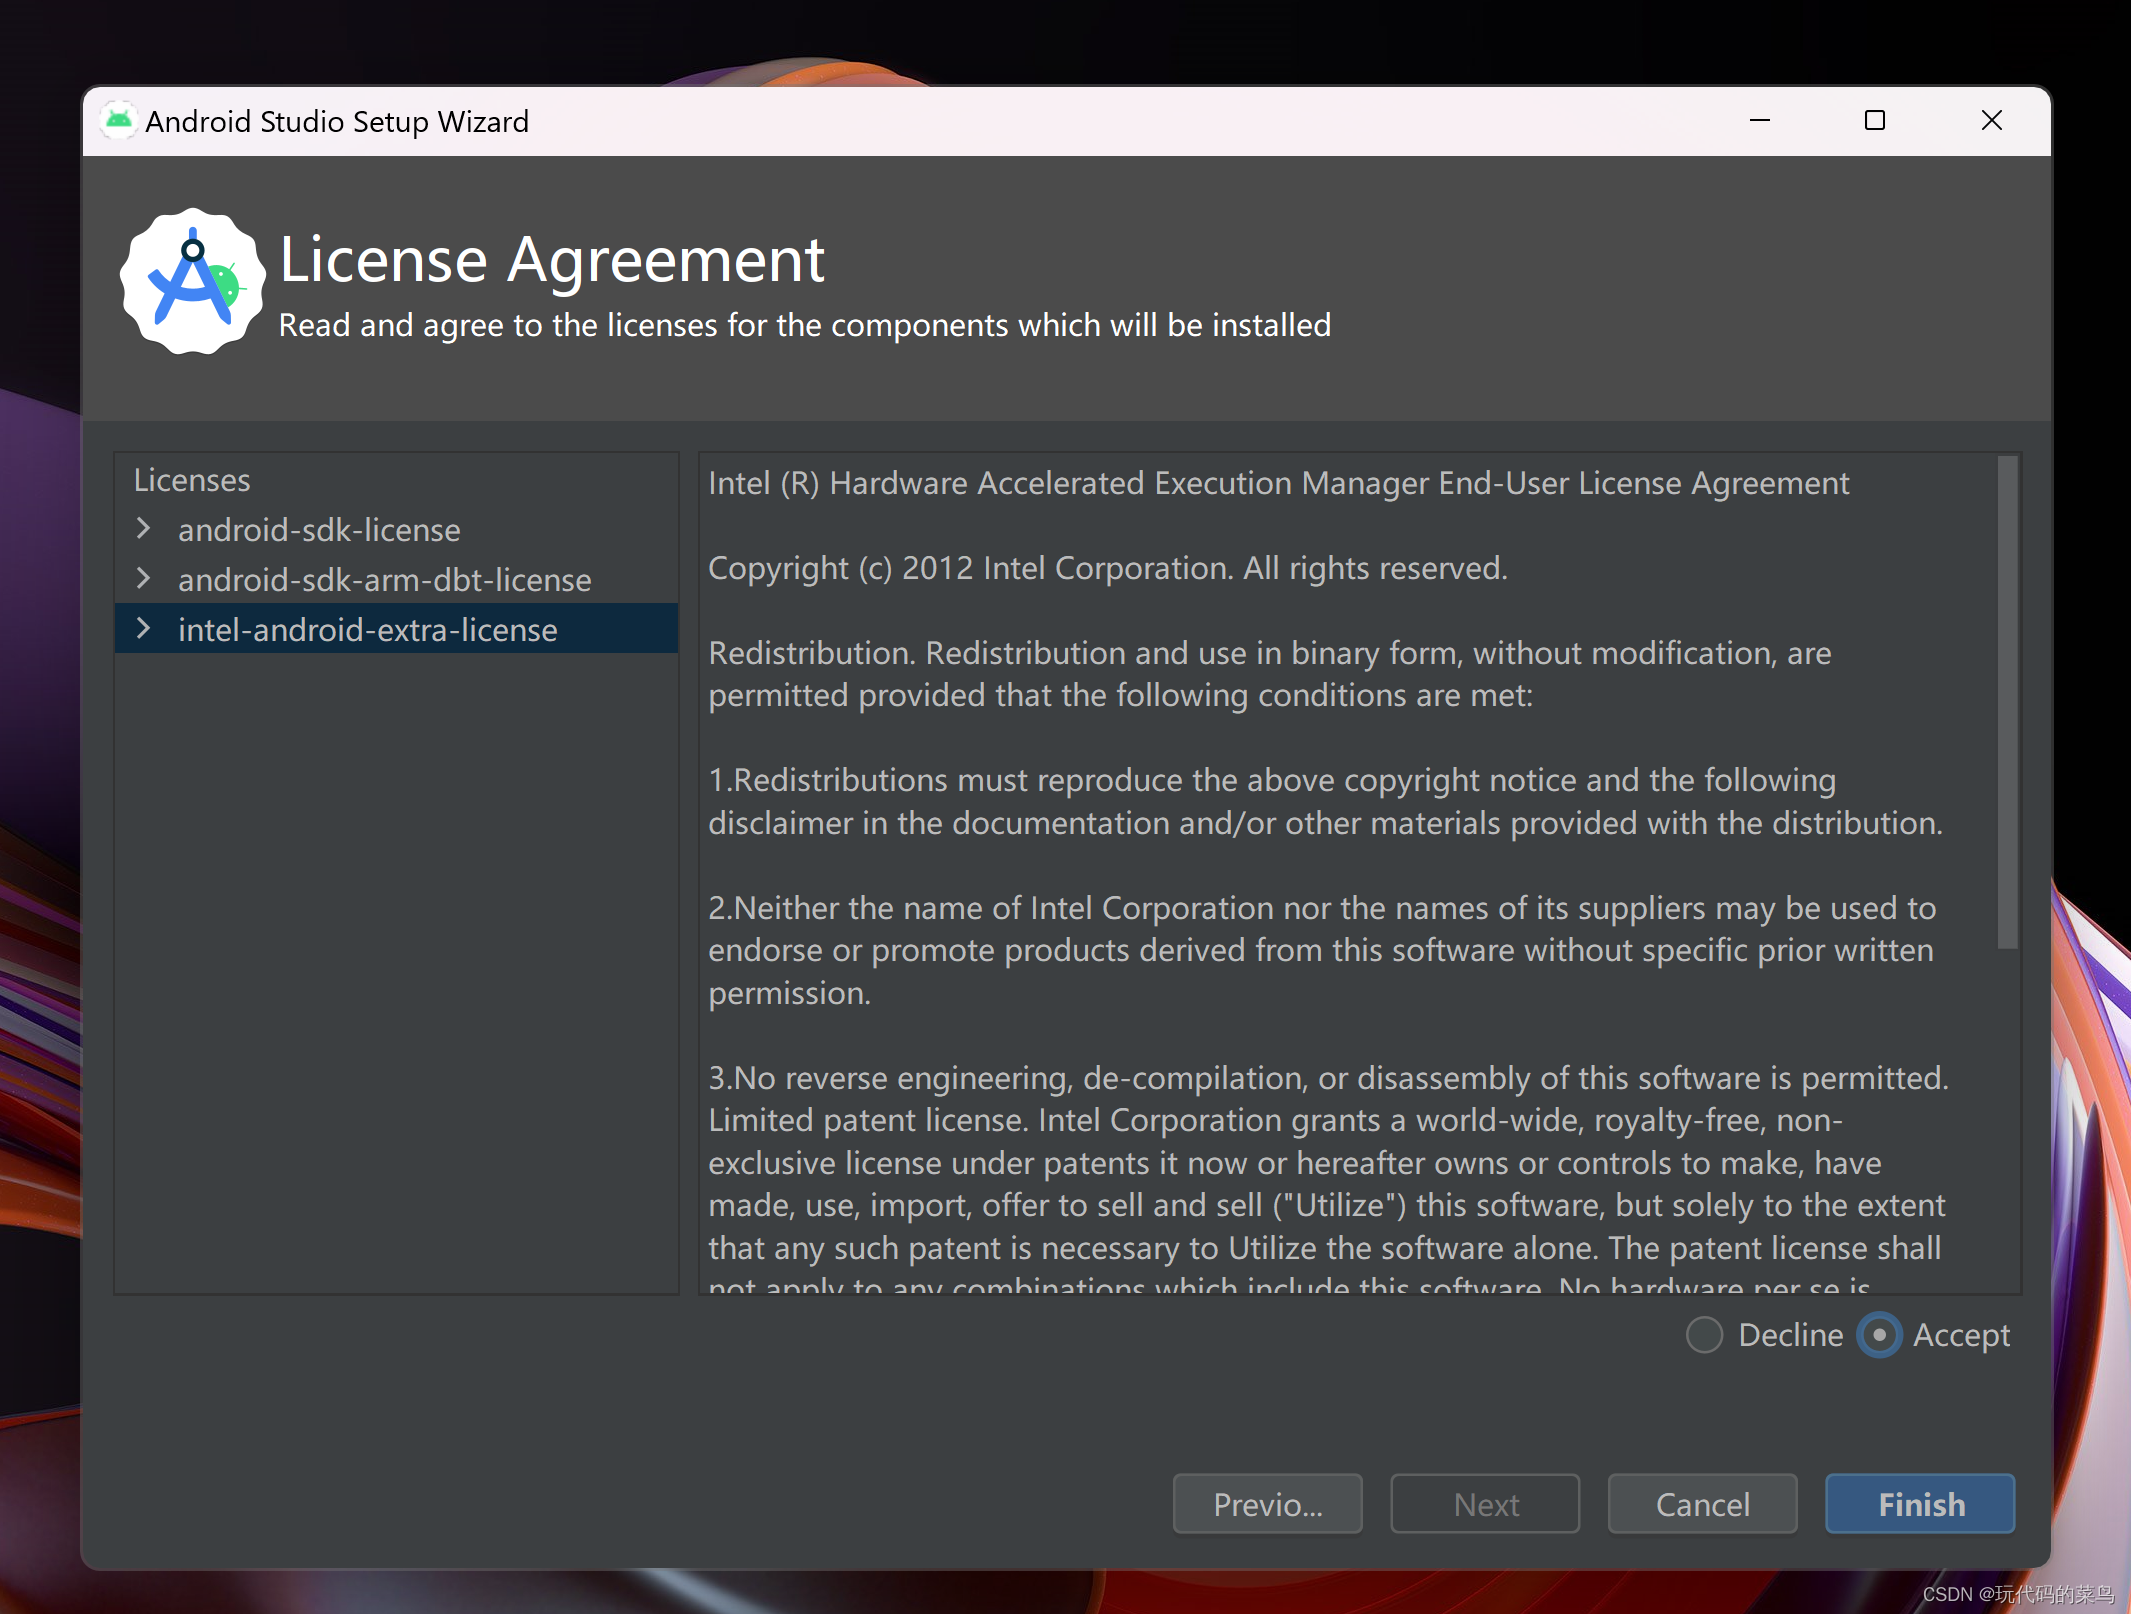
Task: Click the Android Studio logo in header
Action: (192, 282)
